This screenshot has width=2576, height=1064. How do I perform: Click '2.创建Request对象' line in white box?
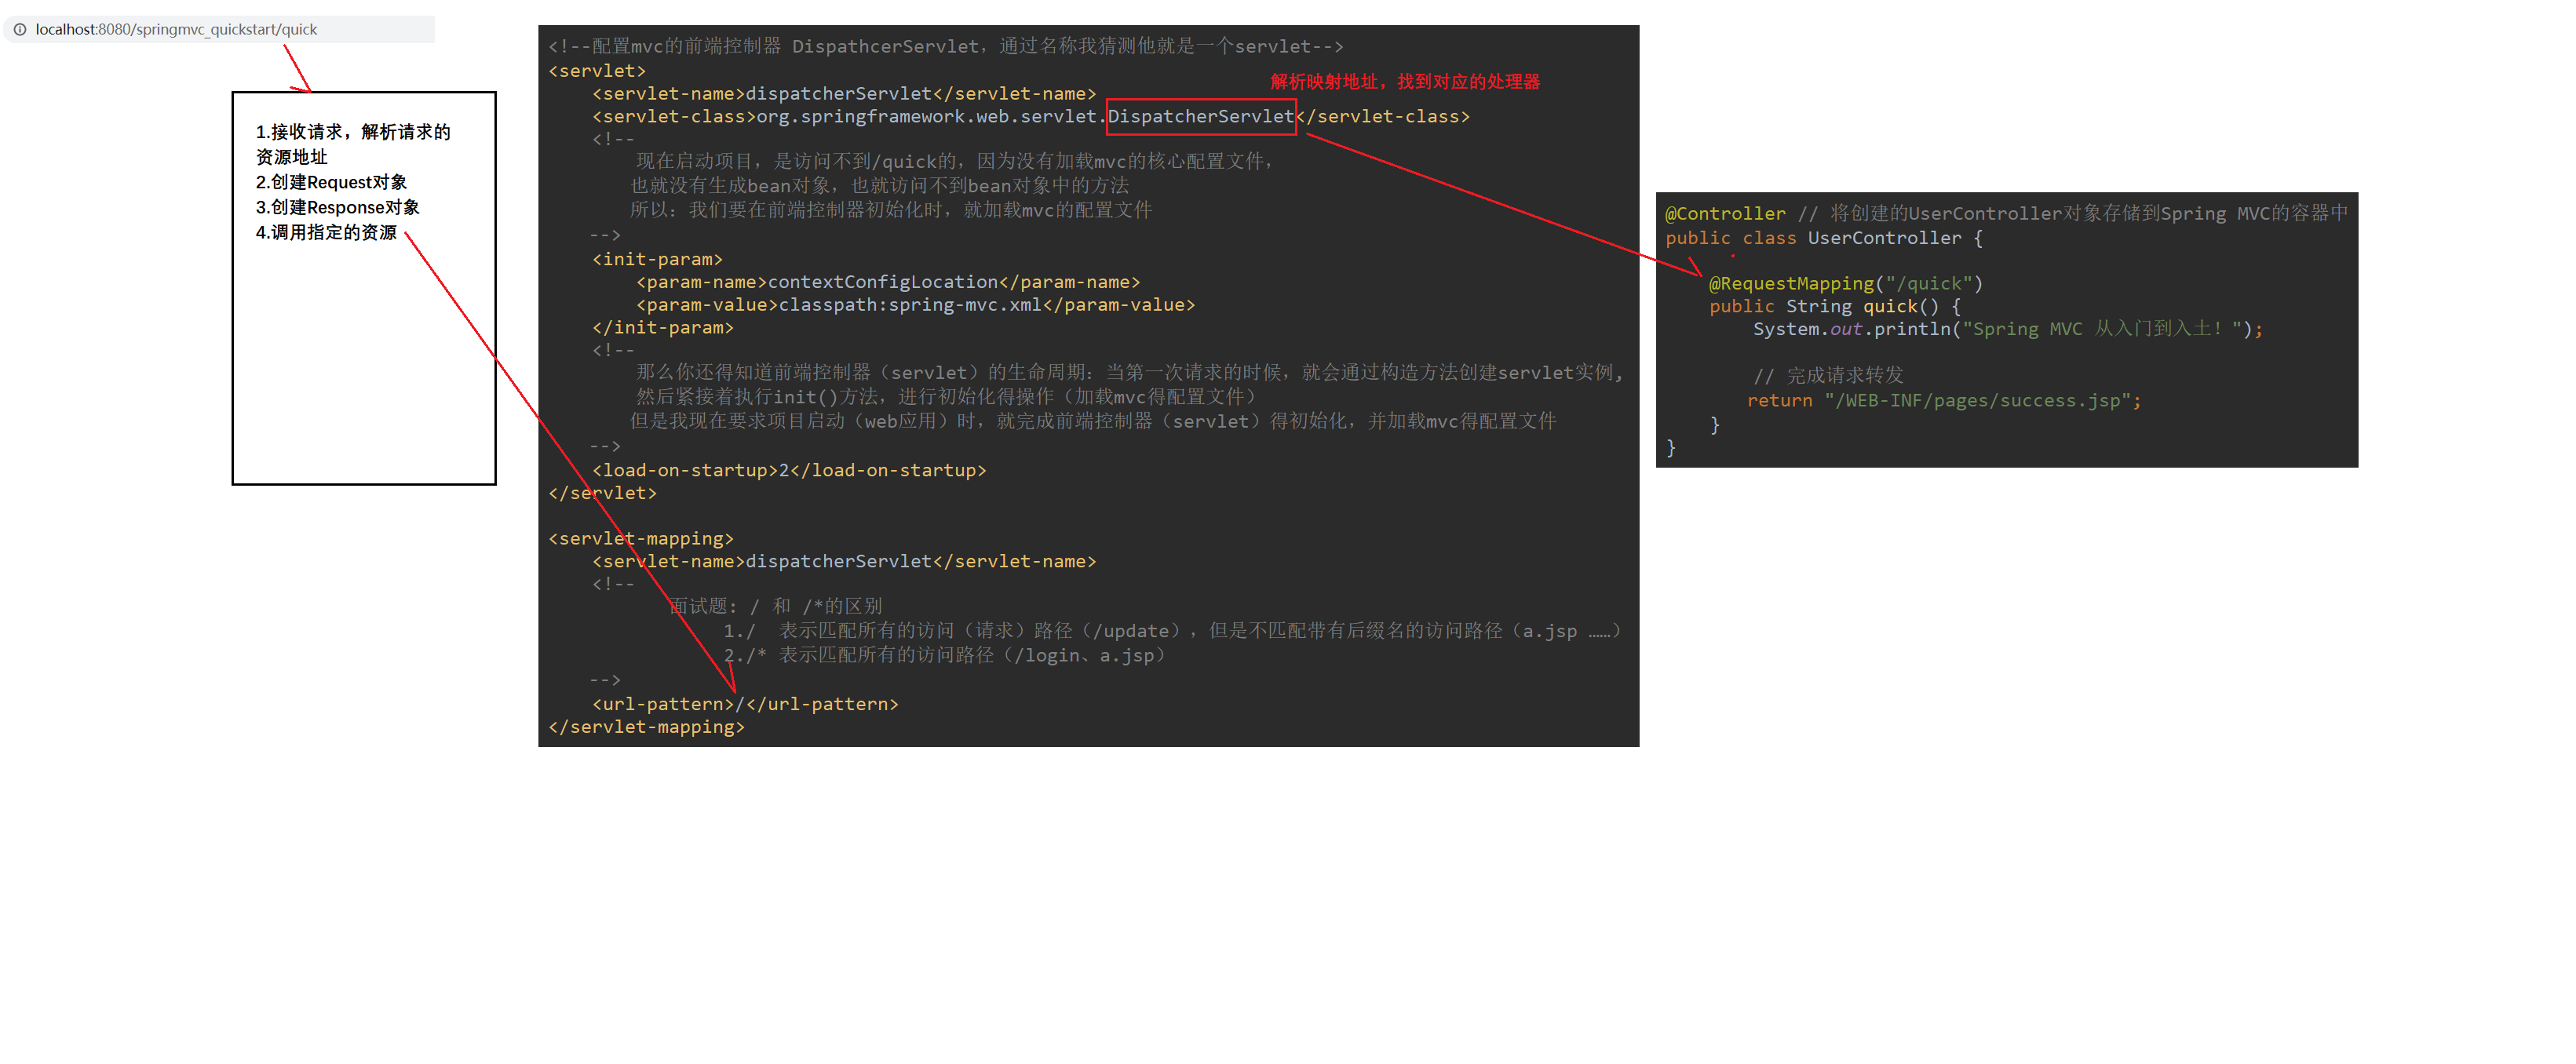pyautogui.click(x=331, y=182)
